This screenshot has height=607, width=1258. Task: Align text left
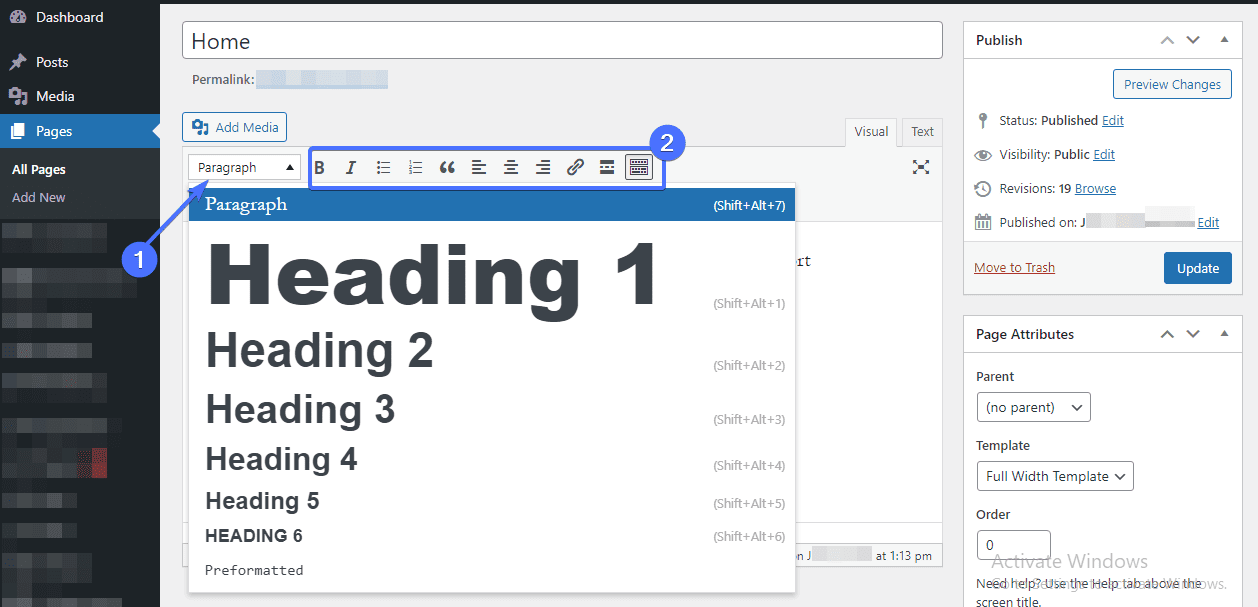[479, 167]
